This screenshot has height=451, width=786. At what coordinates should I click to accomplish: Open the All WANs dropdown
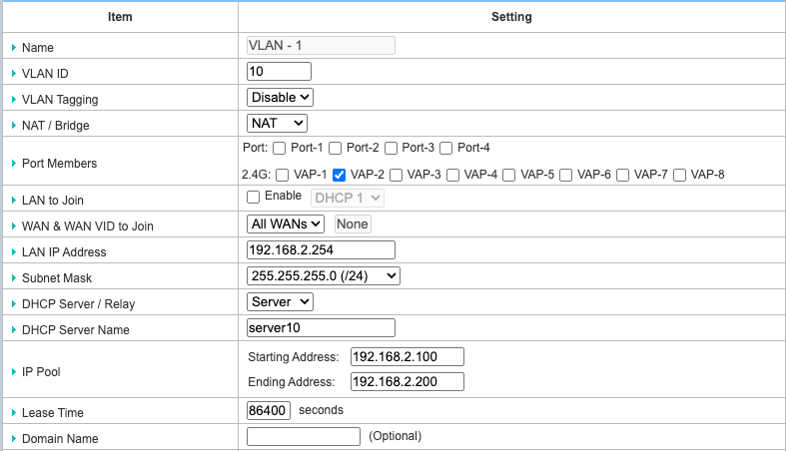286,224
